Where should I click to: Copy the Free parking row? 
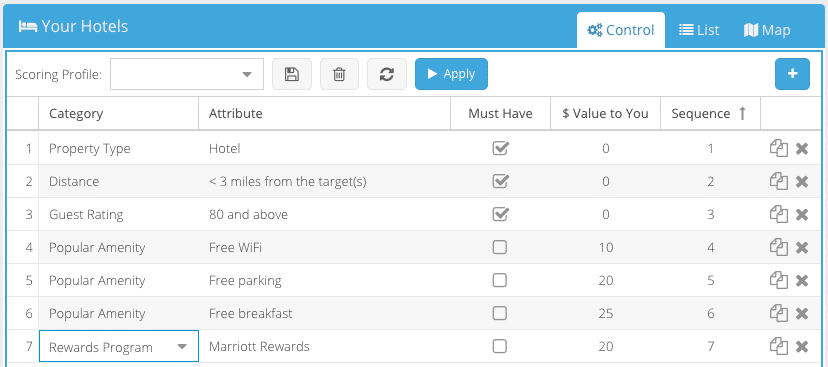(778, 280)
